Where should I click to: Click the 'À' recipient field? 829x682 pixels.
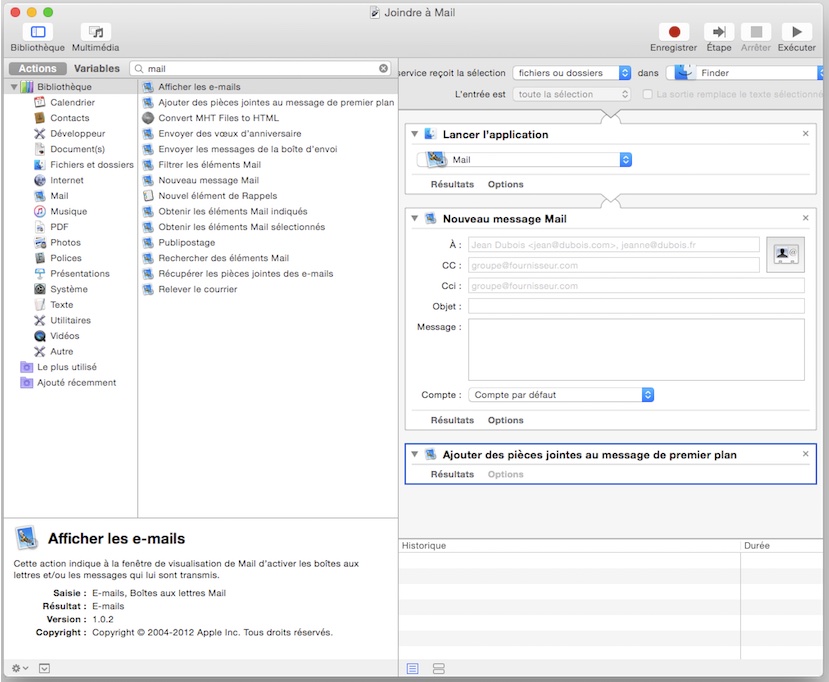point(614,245)
